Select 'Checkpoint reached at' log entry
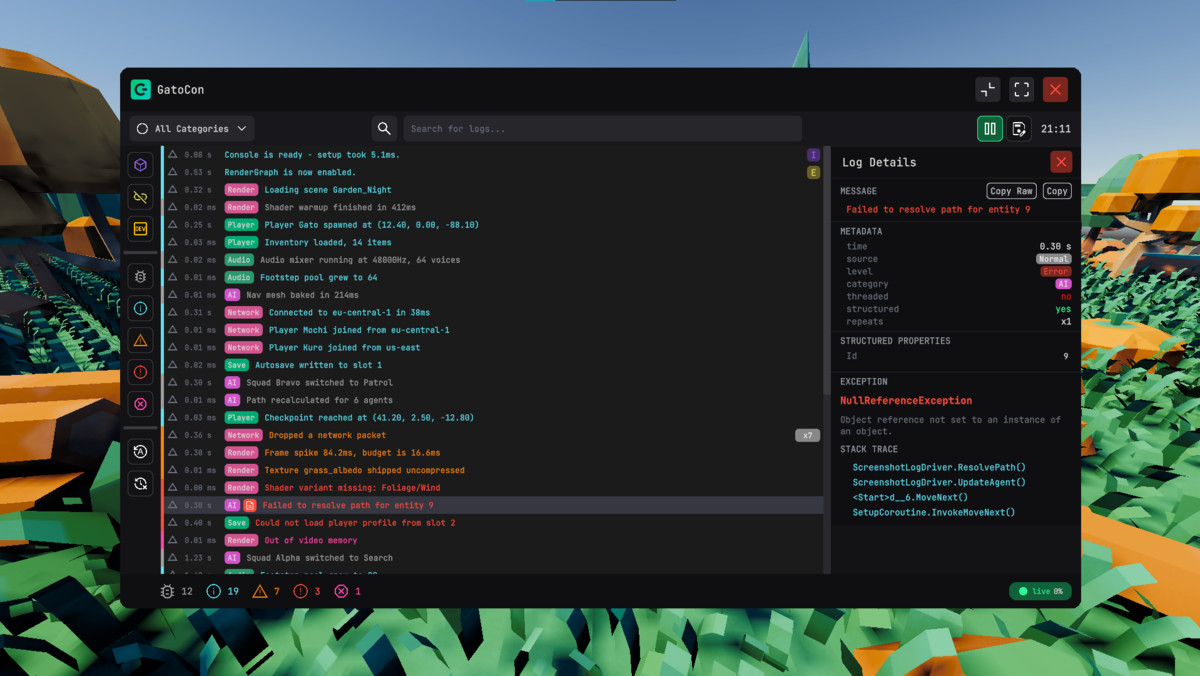 click(x=495, y=417)
